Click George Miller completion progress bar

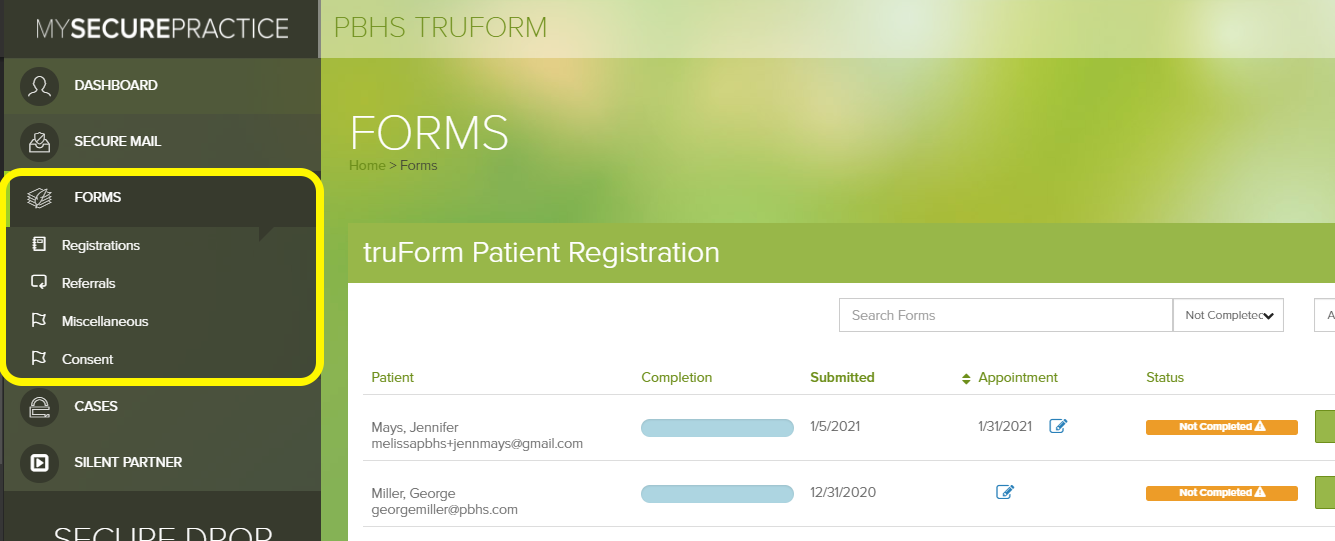[x=717, y=493]
